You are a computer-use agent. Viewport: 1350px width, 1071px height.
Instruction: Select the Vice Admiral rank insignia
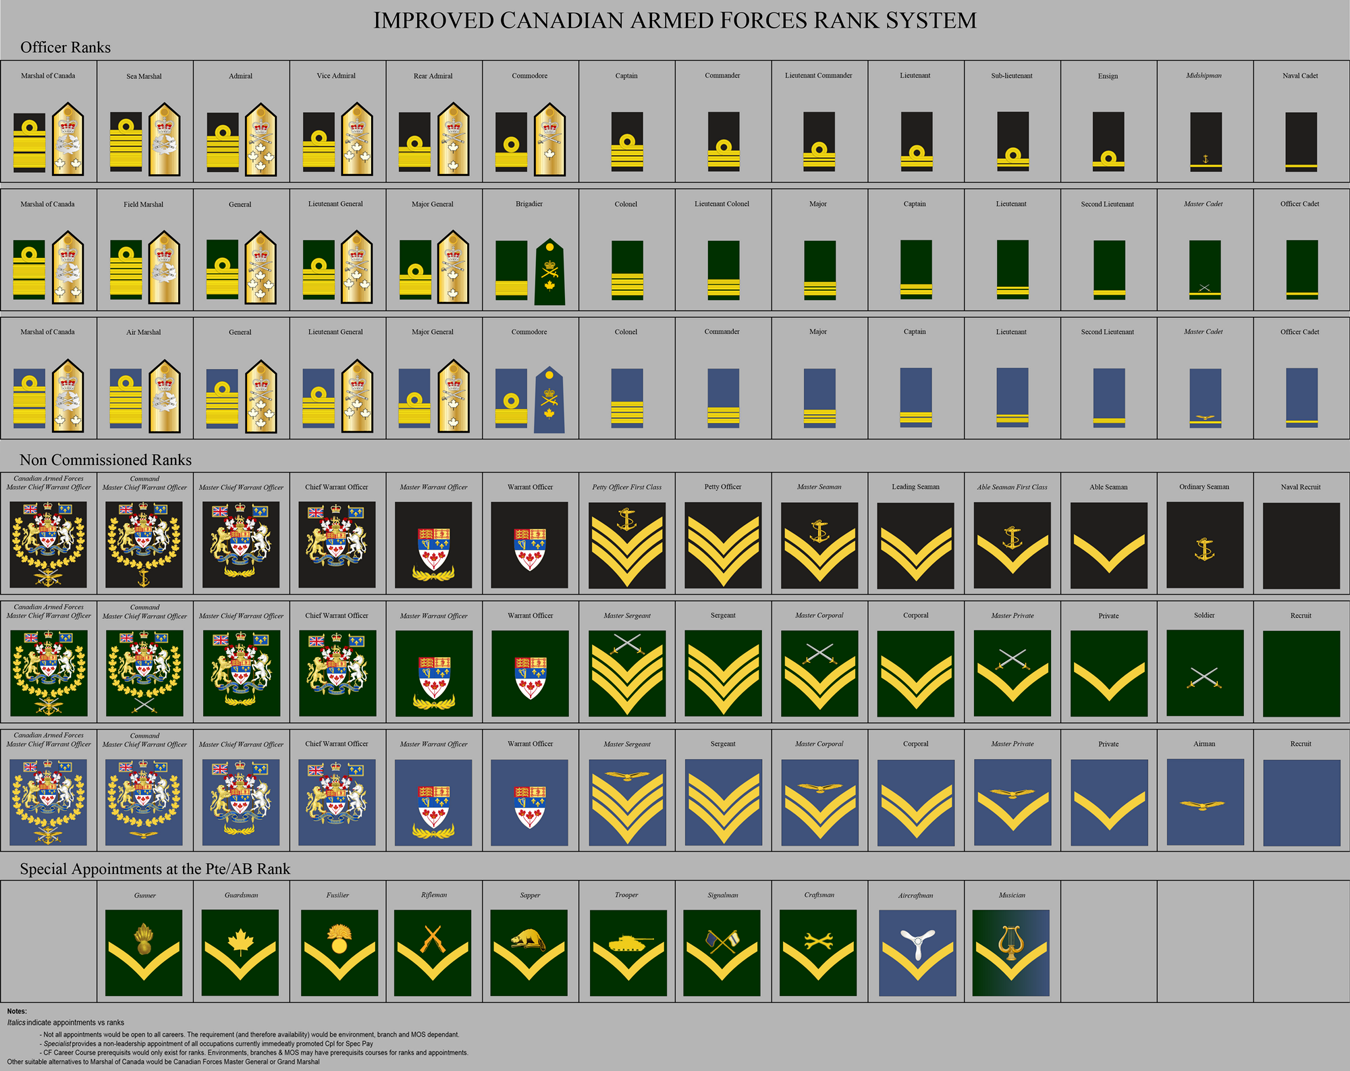pos(337,139)
